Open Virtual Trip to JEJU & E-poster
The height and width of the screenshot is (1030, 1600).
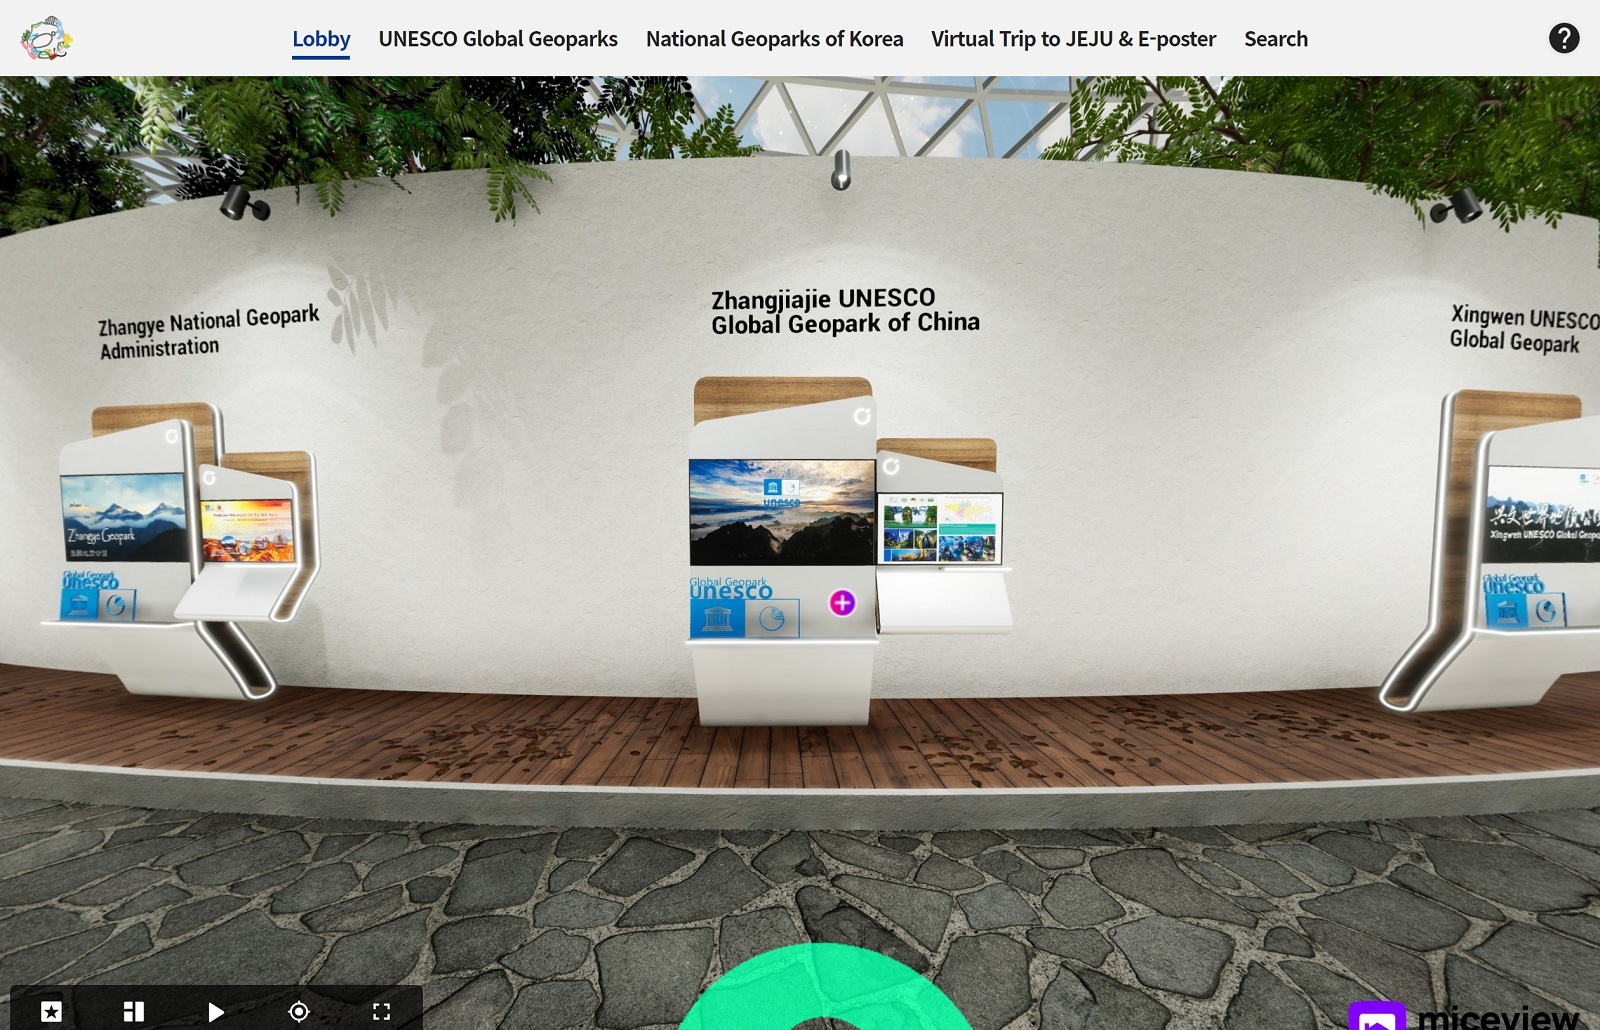tap(1073, 39)
